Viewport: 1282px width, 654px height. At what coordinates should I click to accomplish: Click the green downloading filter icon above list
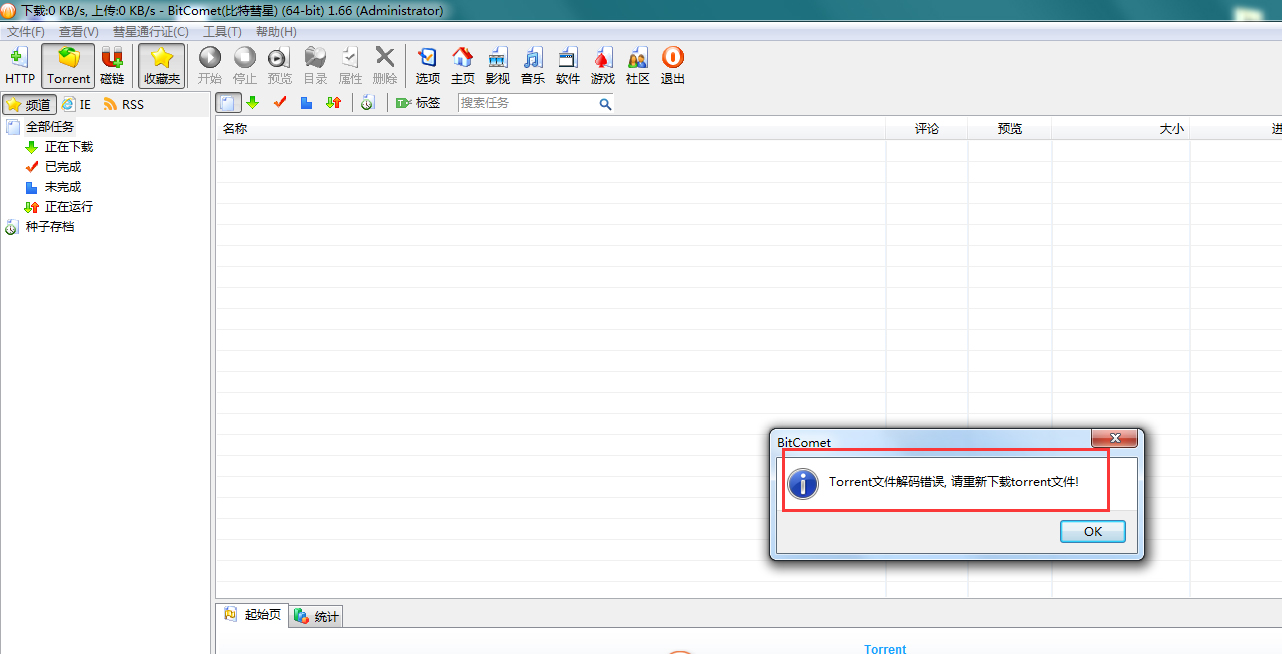tap(253, 103)
